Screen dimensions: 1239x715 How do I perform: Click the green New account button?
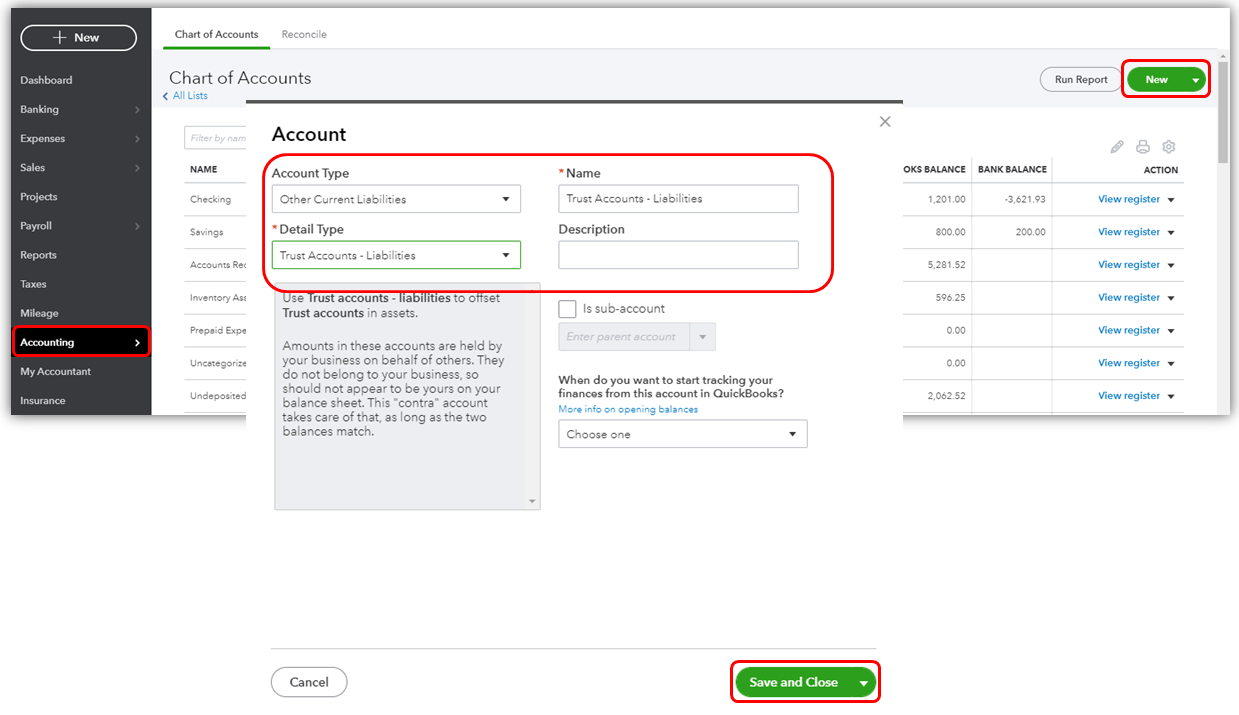(x=1156, y=80)
